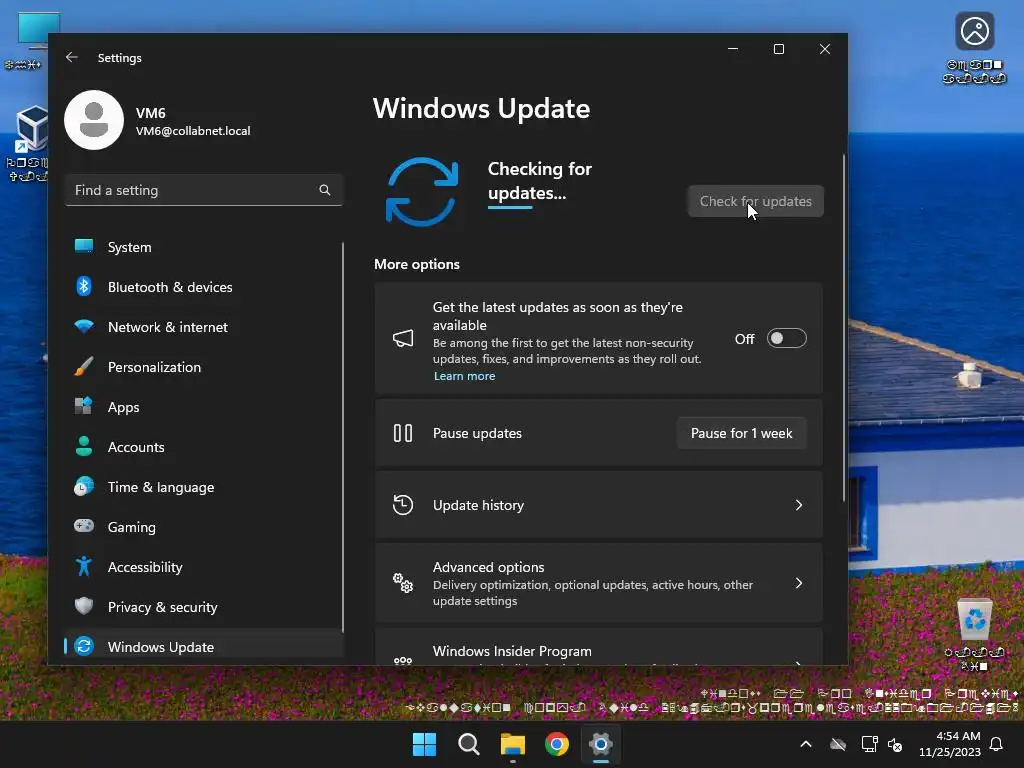Click the taskbar clock showing 4:54 AM
This screenshot has width=1024, height=768.
[950, 744]
